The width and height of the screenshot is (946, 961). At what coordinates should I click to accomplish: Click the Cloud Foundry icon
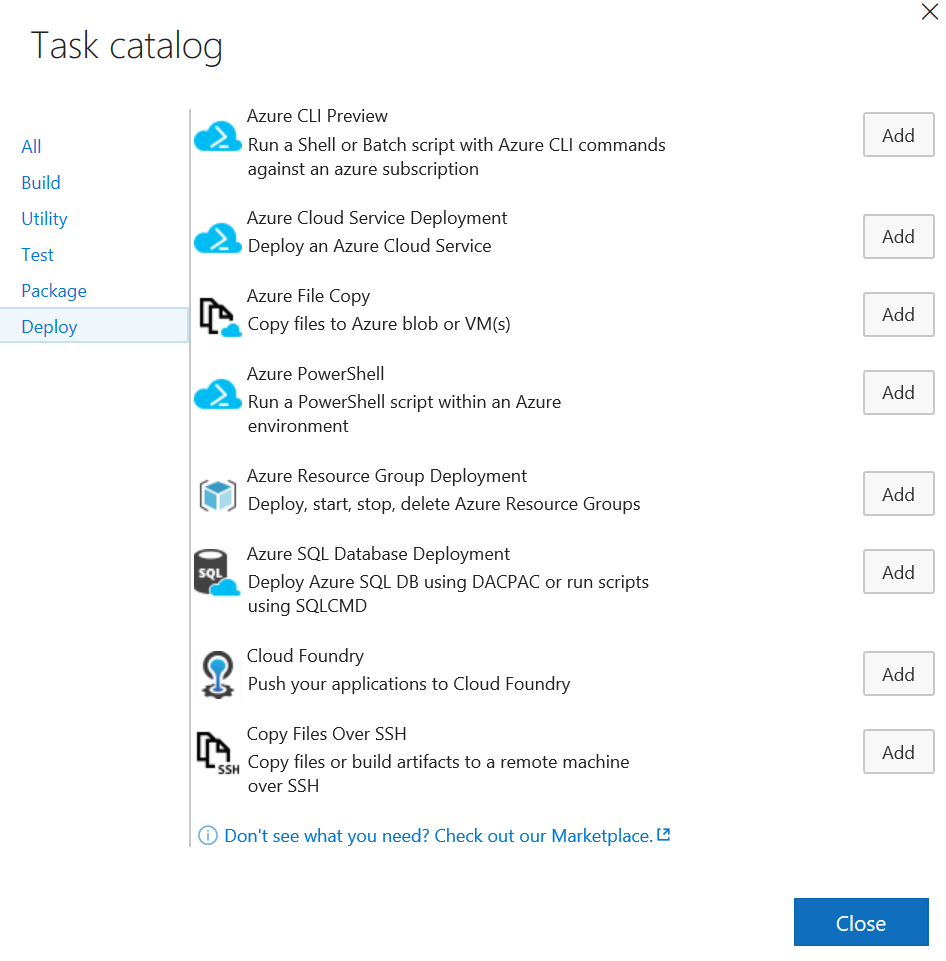click(x=218, y=675)
